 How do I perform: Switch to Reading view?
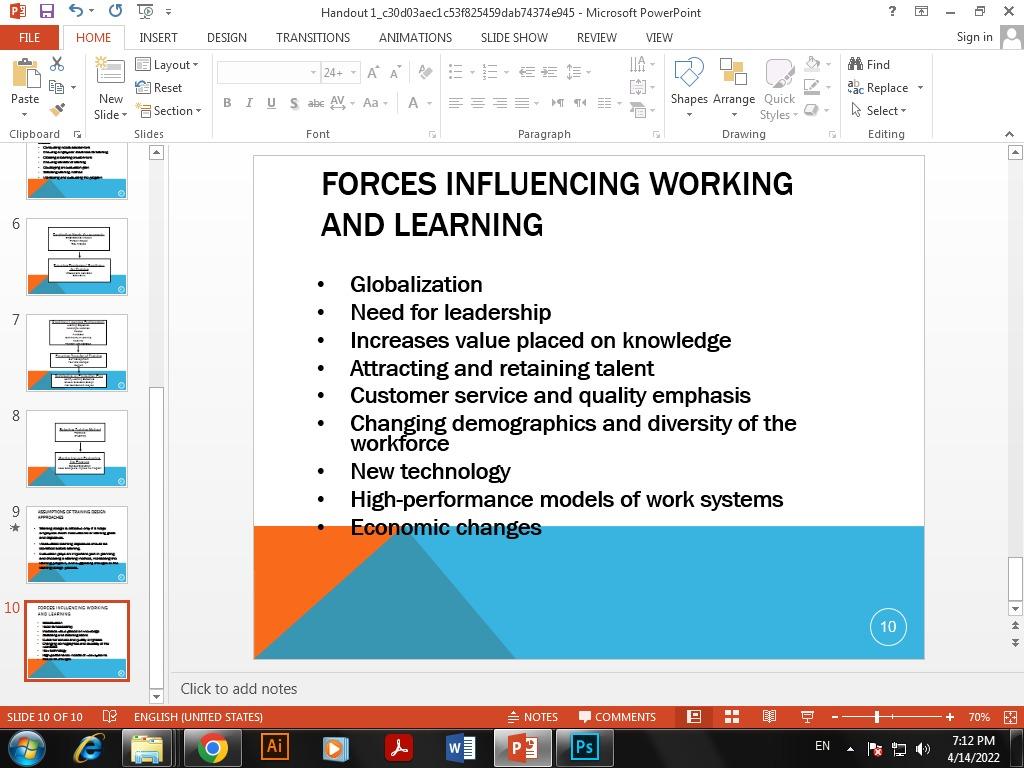coord(769,716)
